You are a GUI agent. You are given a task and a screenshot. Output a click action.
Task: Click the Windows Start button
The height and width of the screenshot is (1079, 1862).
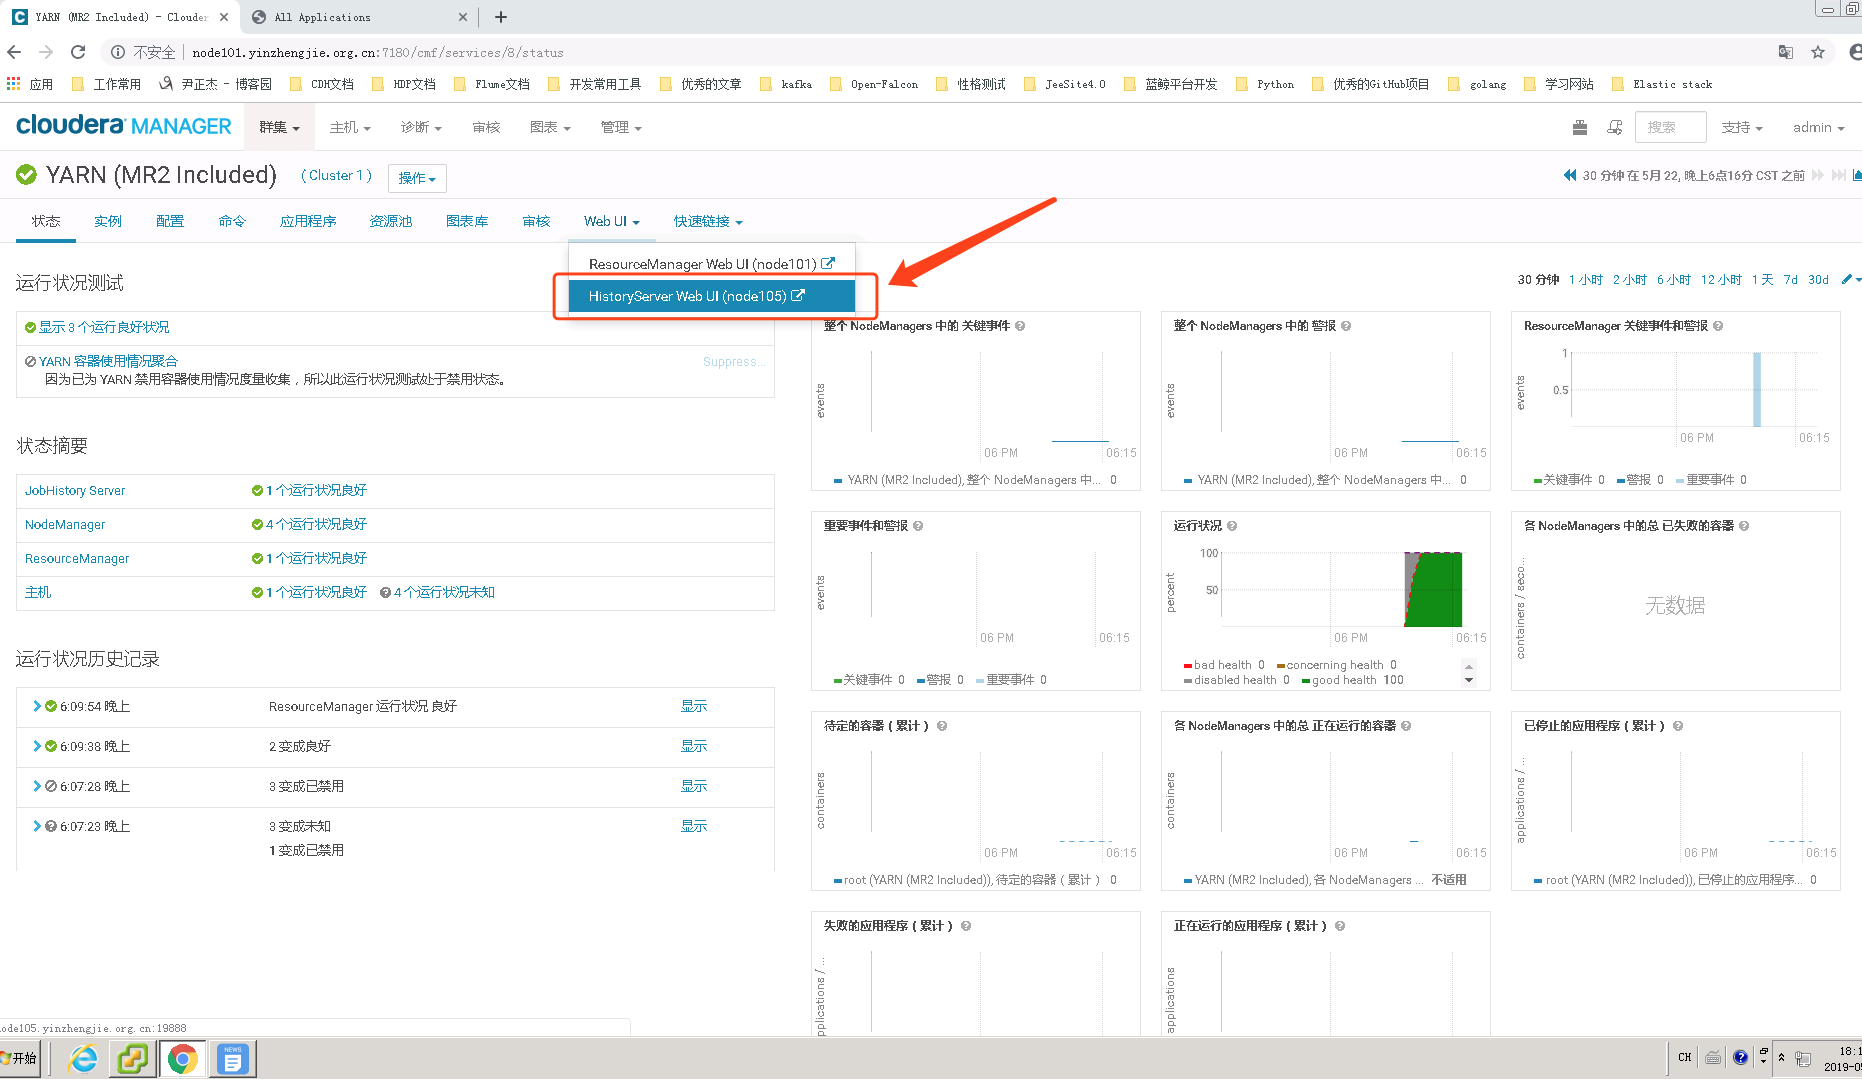tap(20, 1058)
